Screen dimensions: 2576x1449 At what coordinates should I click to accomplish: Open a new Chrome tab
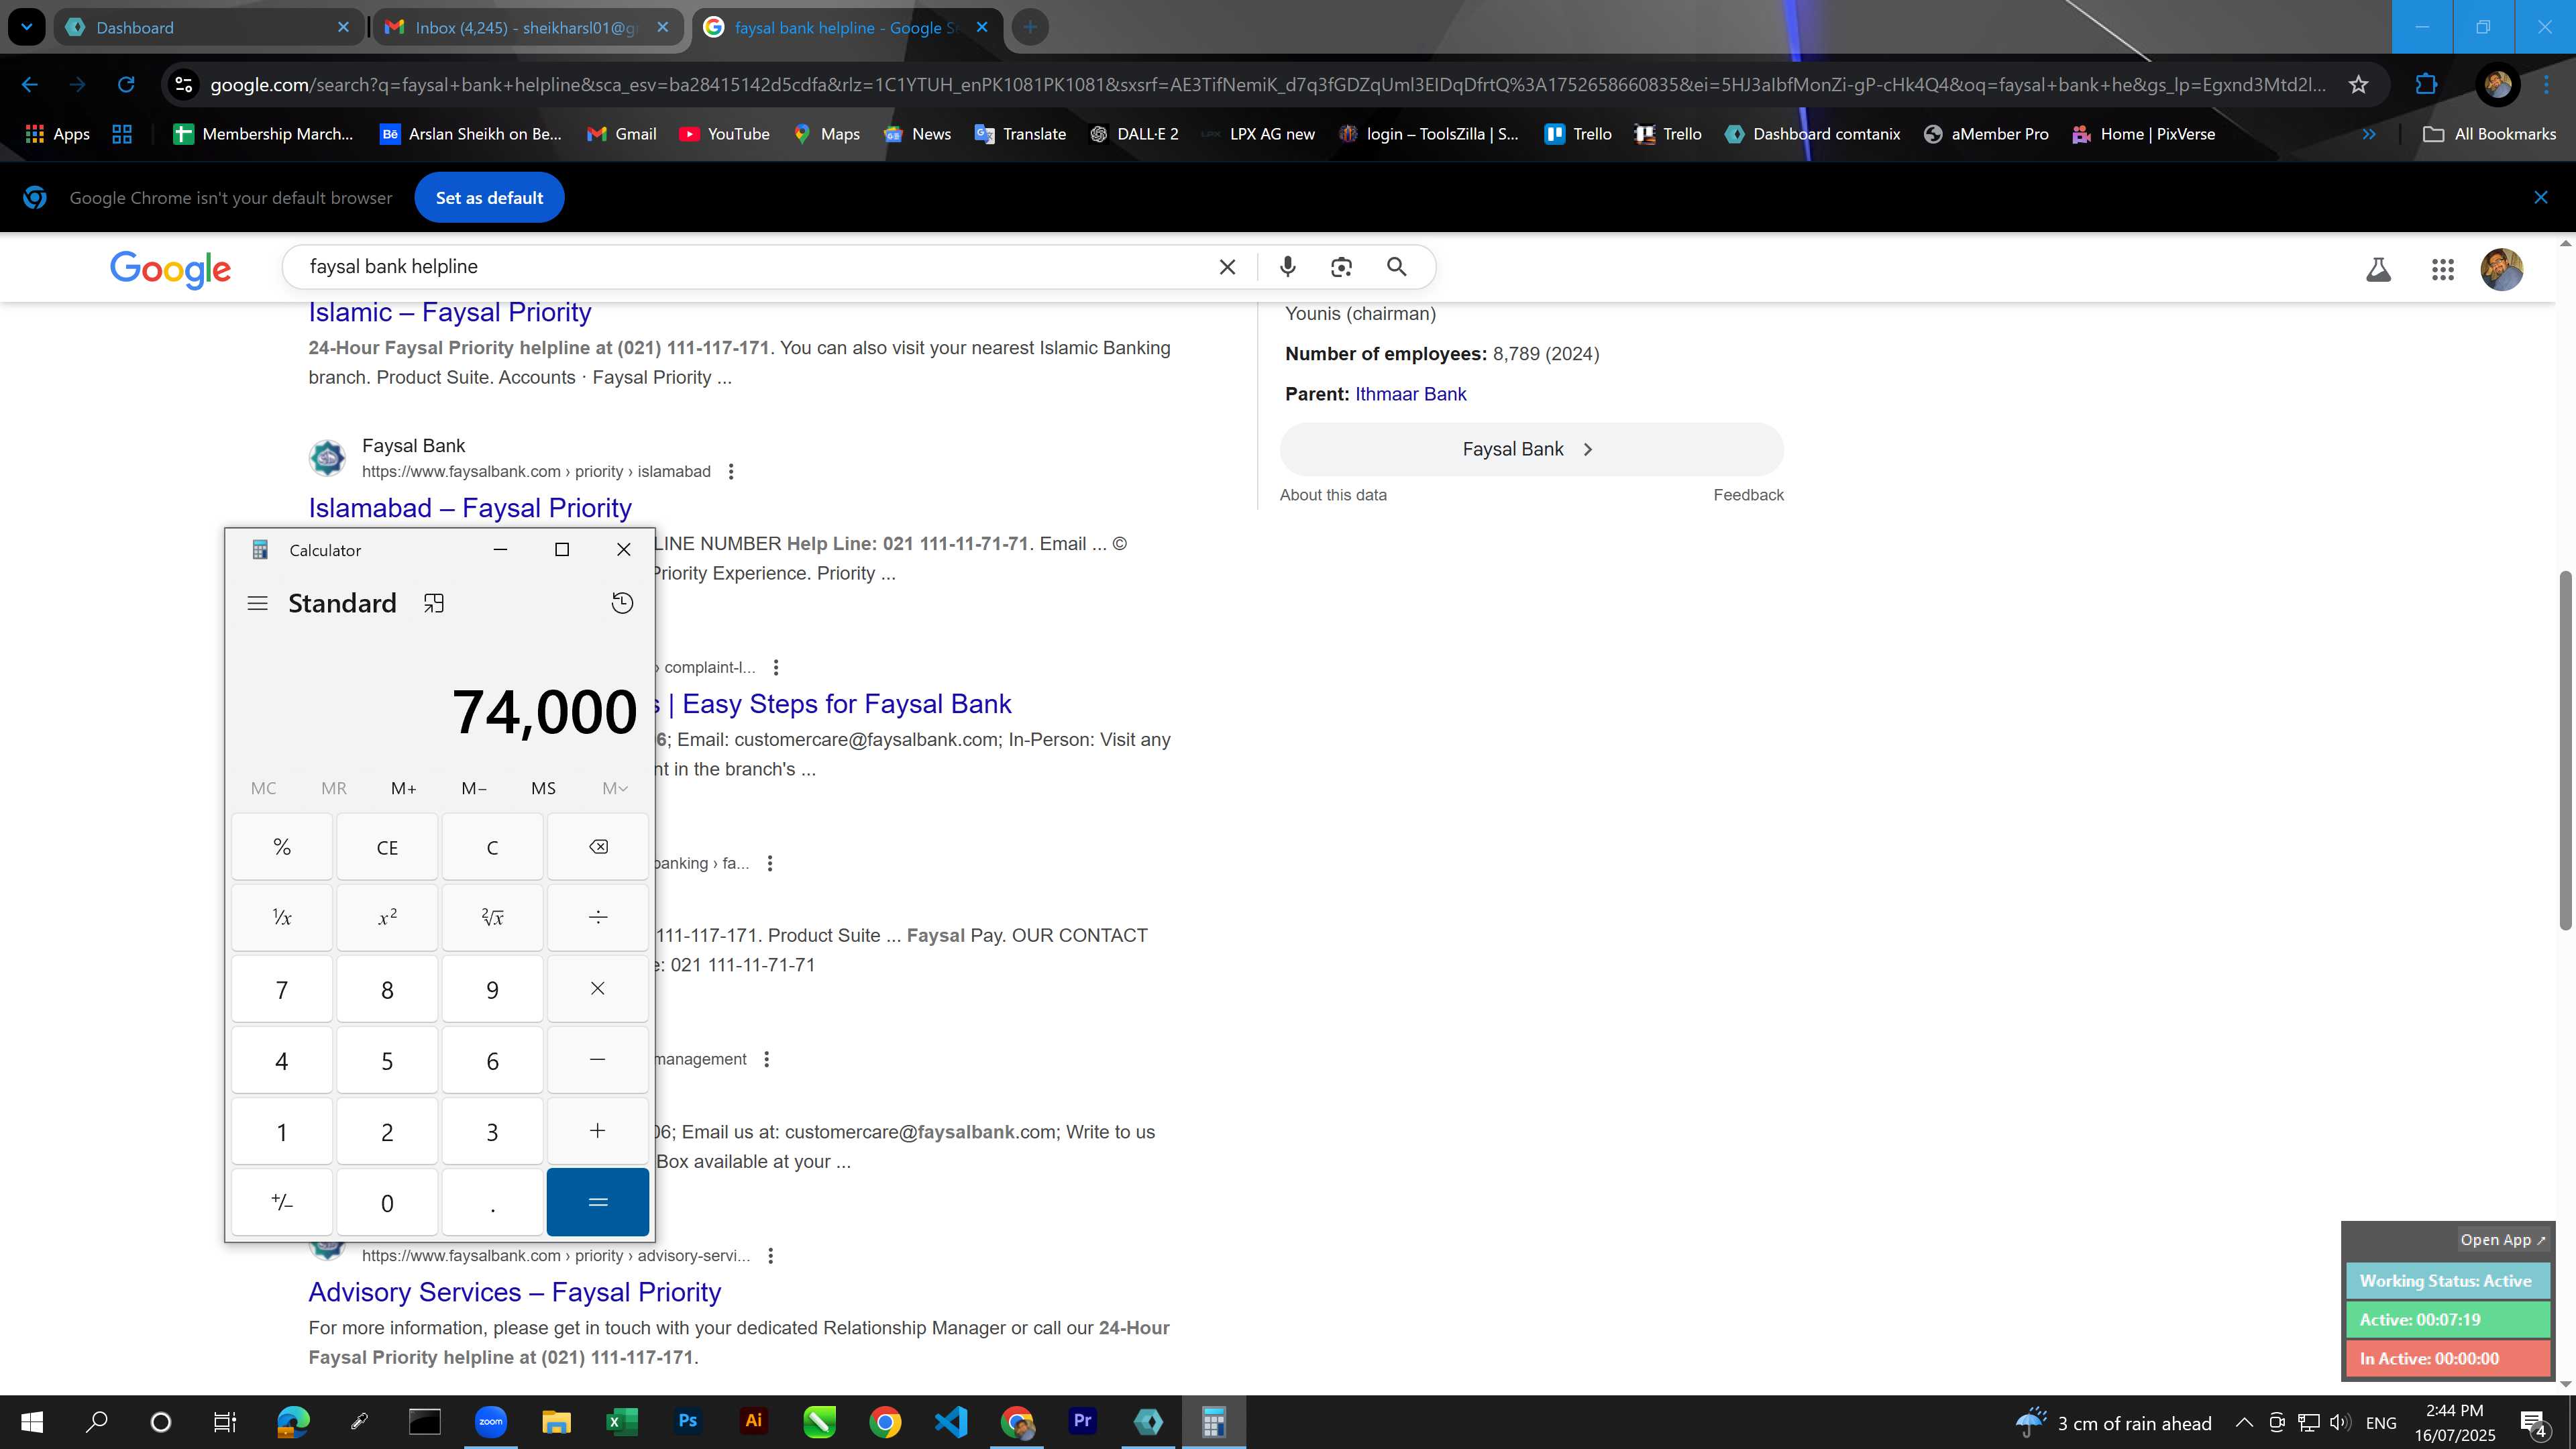click(x=1030, y=27)
